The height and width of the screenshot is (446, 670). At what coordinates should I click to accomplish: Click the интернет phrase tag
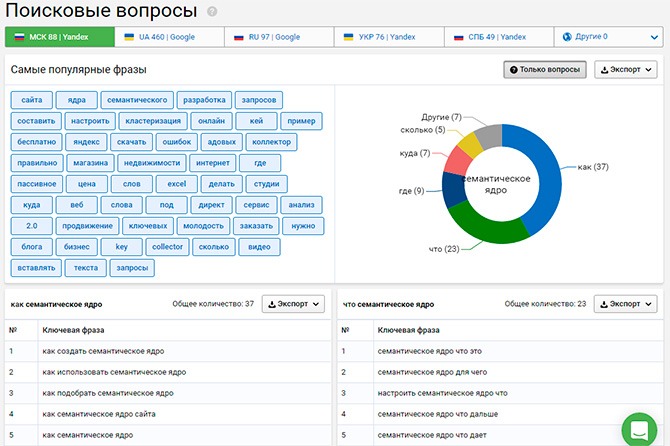(x=213, y=163)
